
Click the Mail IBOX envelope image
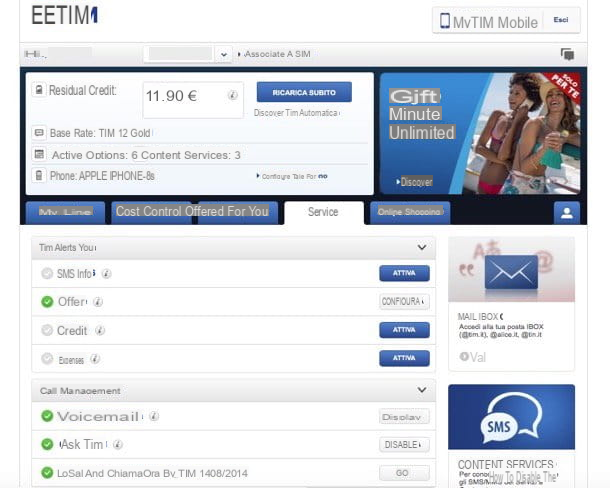pos(511,269)
